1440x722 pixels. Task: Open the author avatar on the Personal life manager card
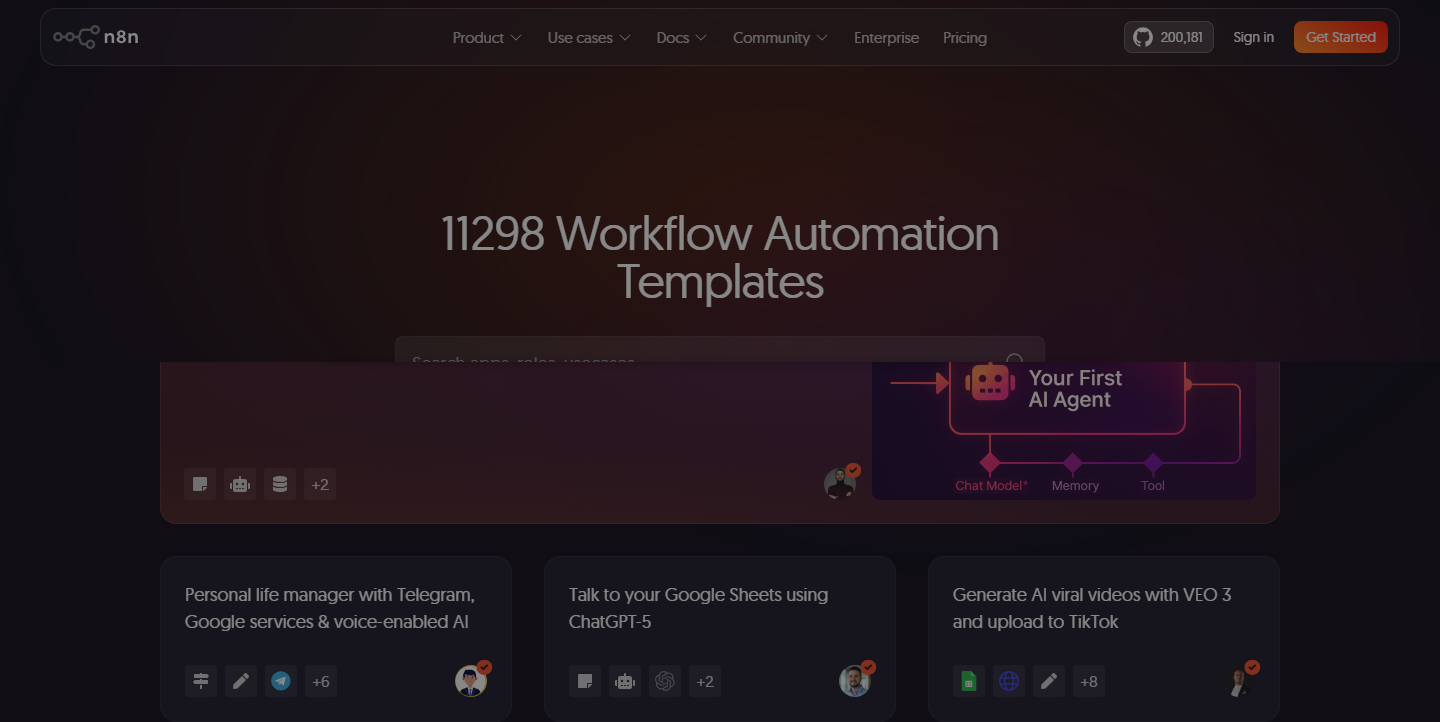(471, 680)
